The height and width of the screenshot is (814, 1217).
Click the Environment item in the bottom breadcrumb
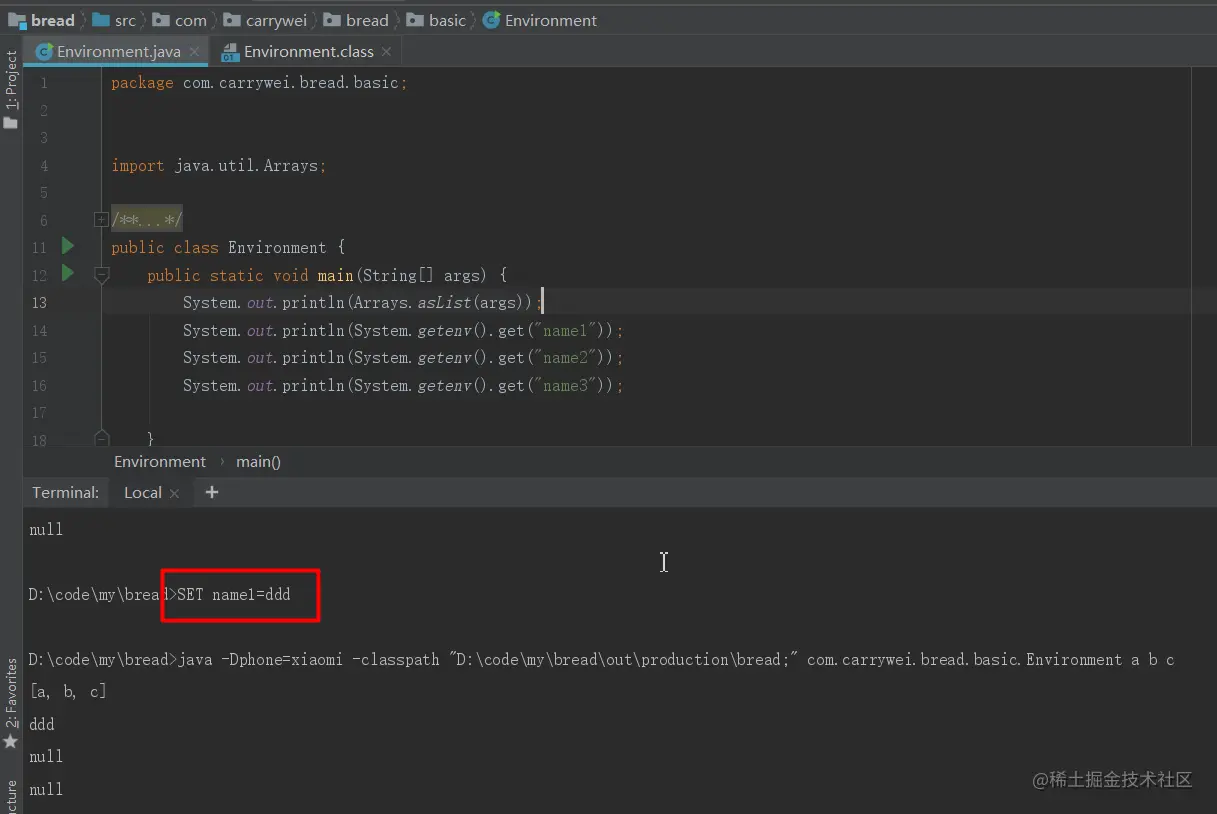coord(160,461)
